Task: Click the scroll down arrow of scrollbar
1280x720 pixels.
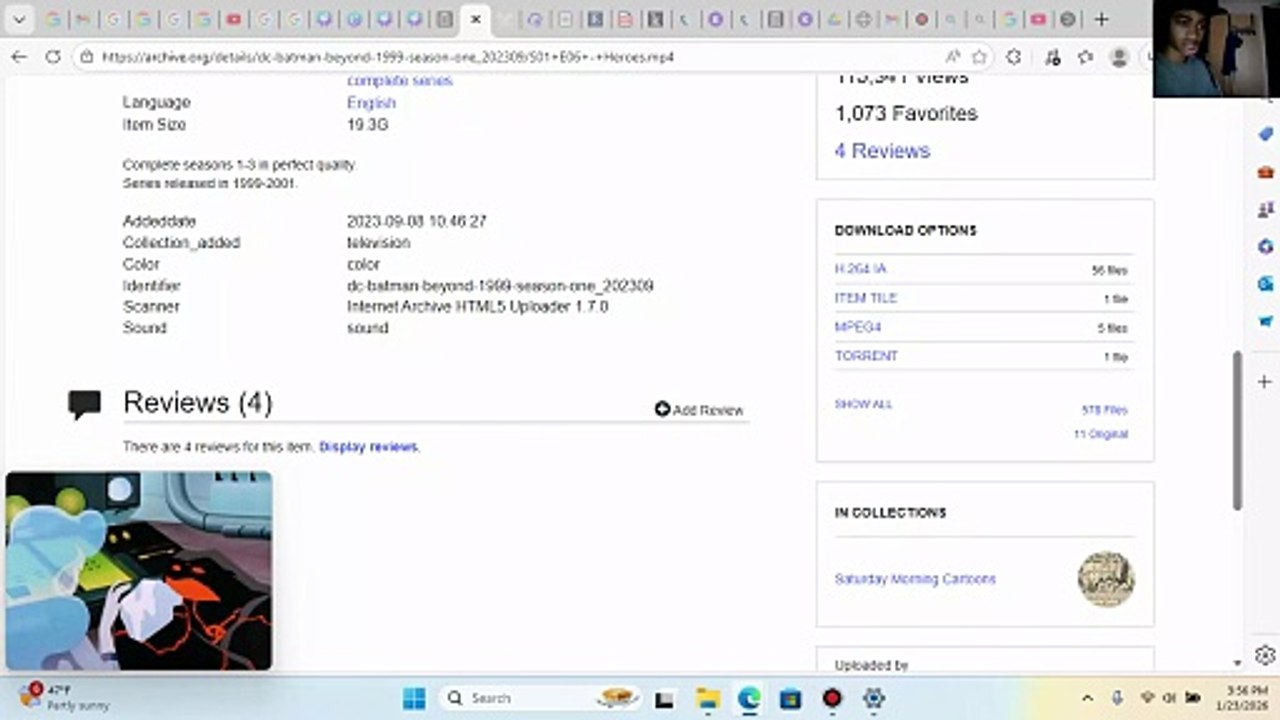Action: 1238,662
